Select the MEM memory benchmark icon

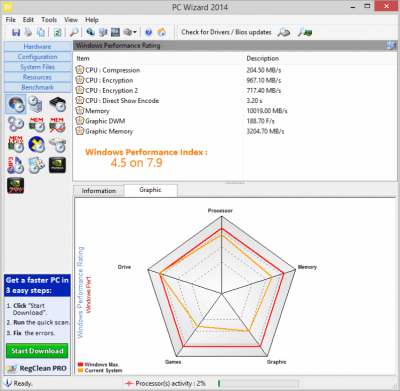[37, 124]
